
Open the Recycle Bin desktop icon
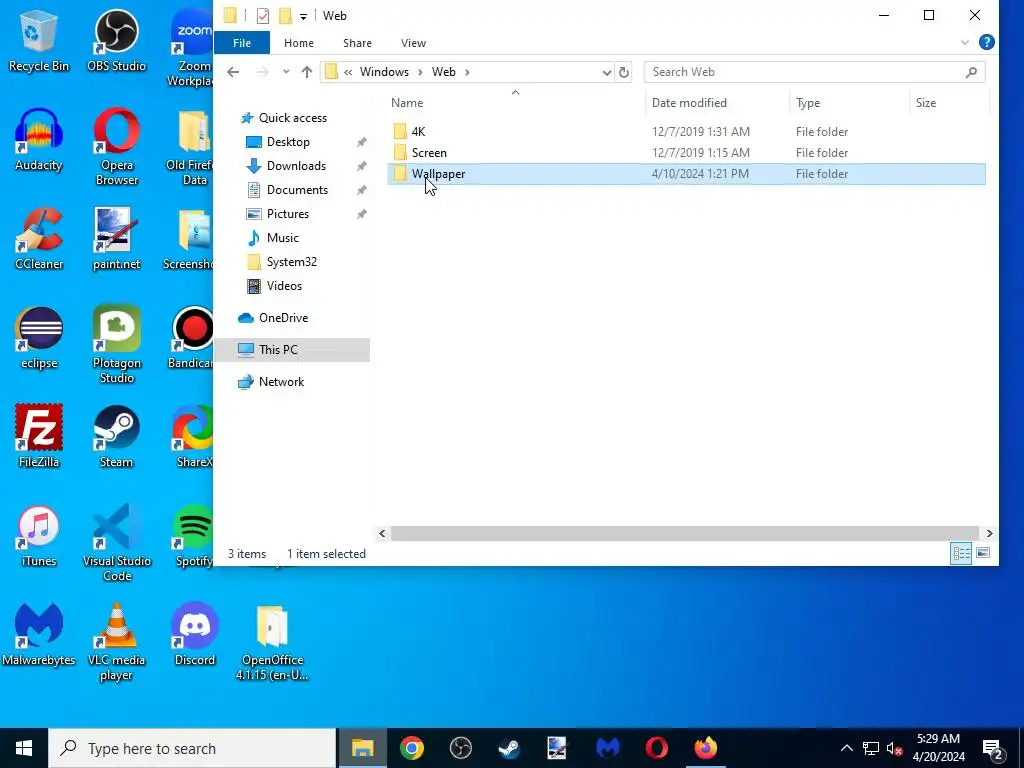39,41
